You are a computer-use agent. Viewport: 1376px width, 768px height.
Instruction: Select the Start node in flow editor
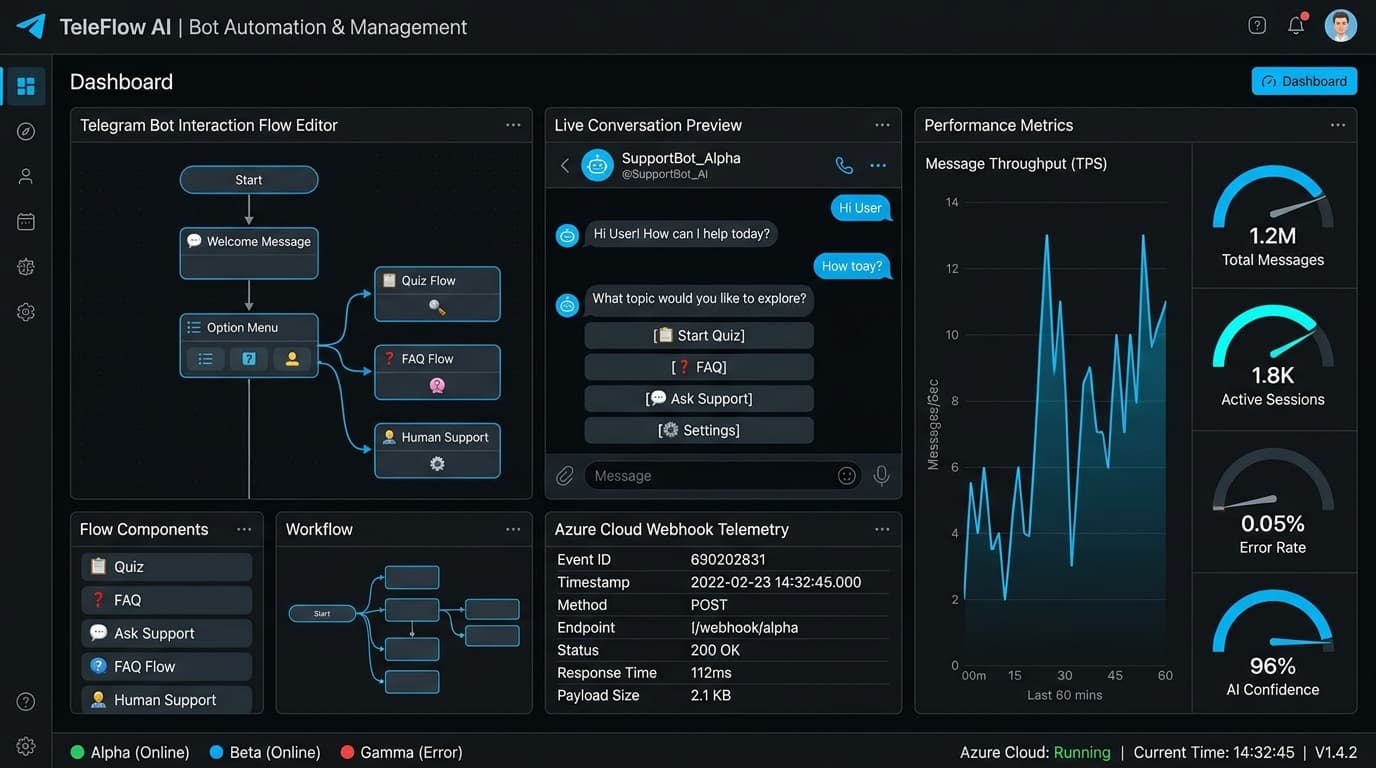[x=249, y=180]
